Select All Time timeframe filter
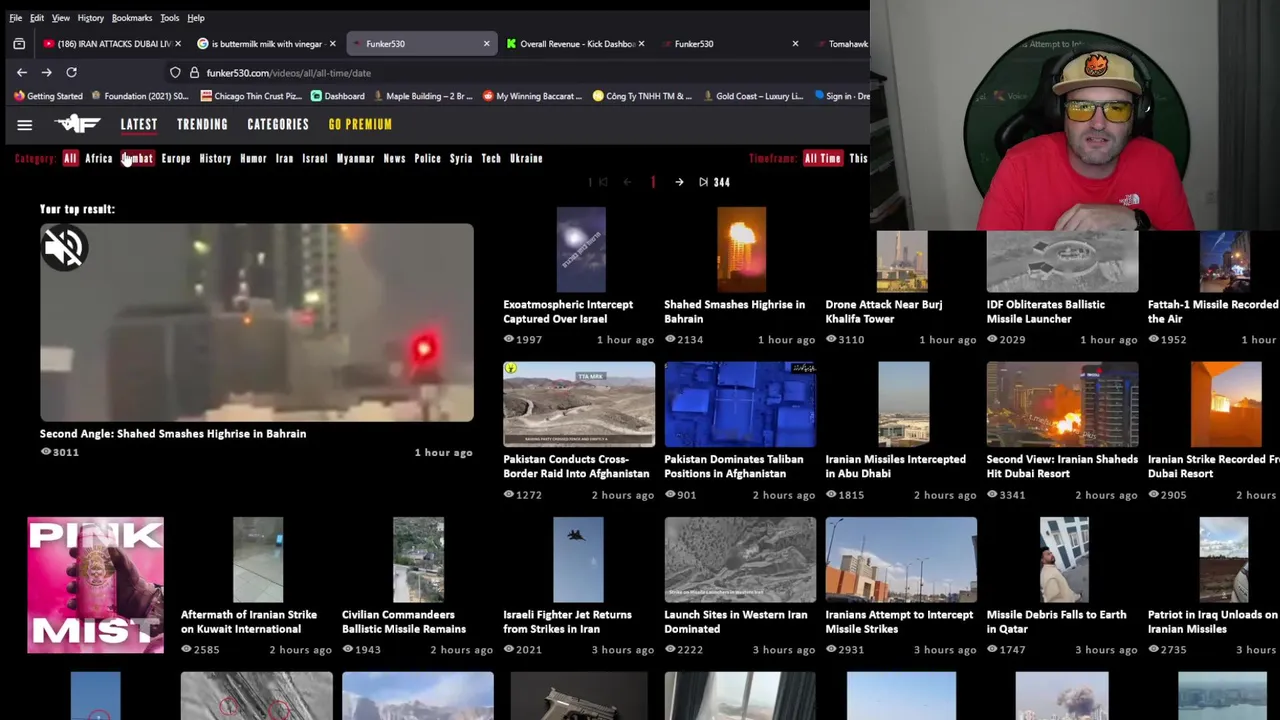1280x720 pixels. [x=823, y=158]
